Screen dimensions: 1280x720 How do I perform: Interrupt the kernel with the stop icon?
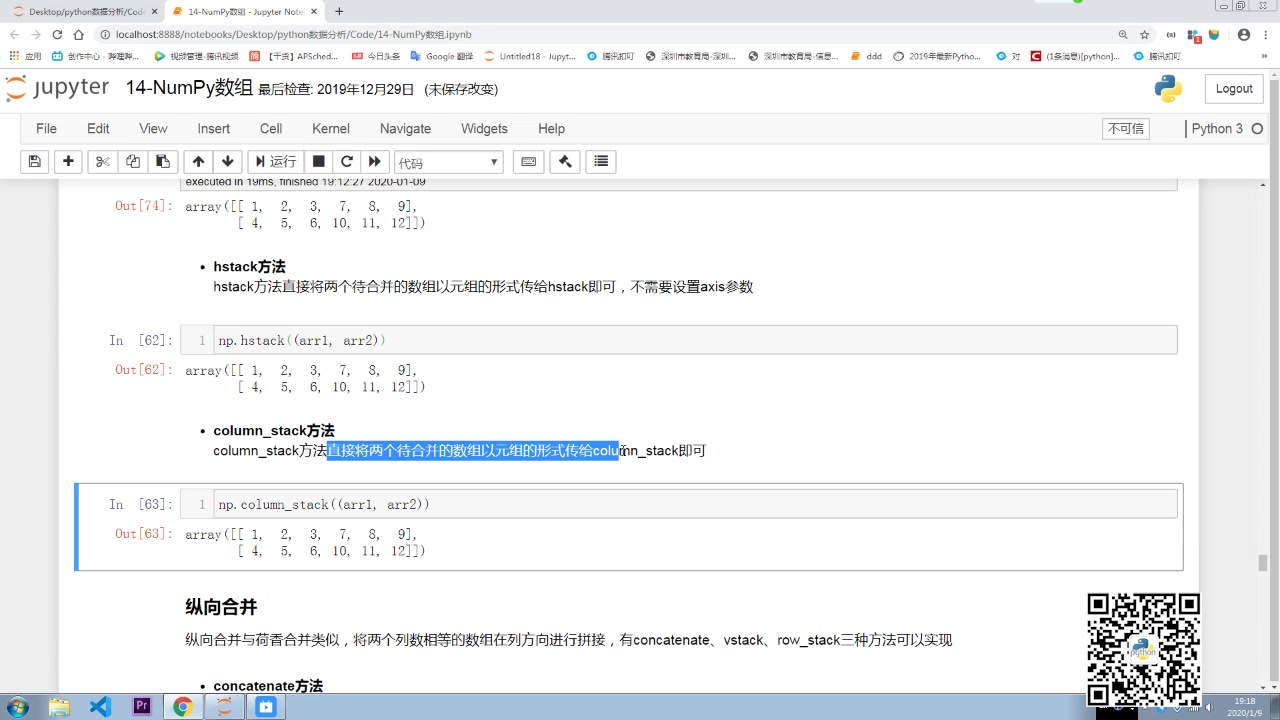point(318,161)
